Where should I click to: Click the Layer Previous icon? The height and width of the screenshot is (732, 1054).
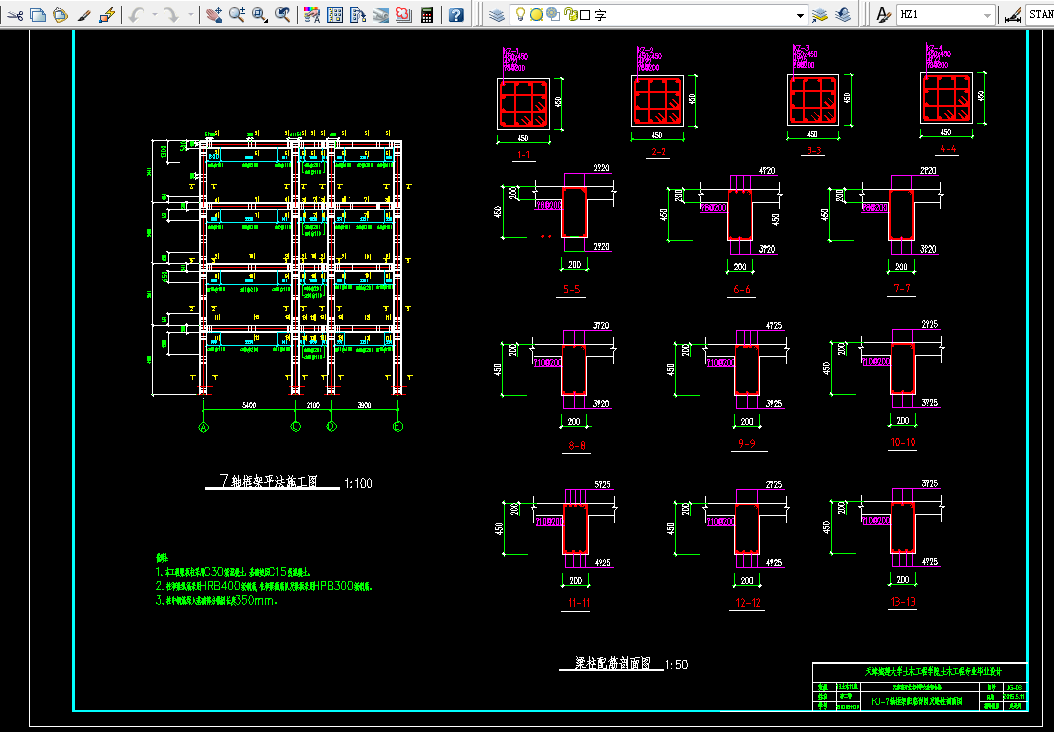pyautogui.click(x=842, y=14)
